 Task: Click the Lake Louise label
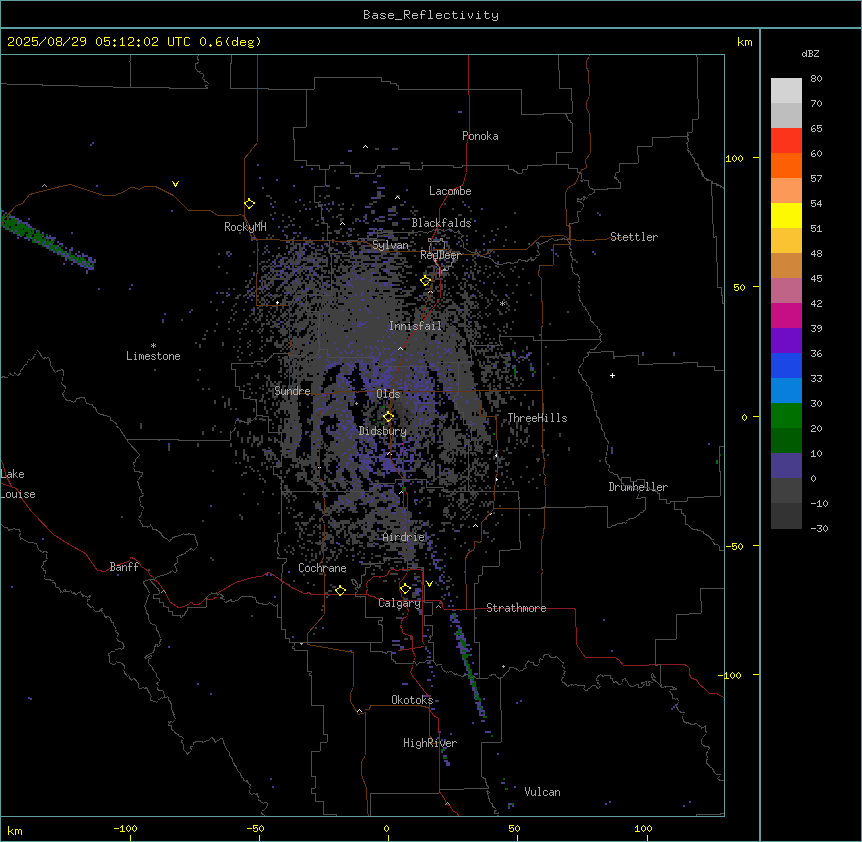pyautogui.click(x=18, y=484)
